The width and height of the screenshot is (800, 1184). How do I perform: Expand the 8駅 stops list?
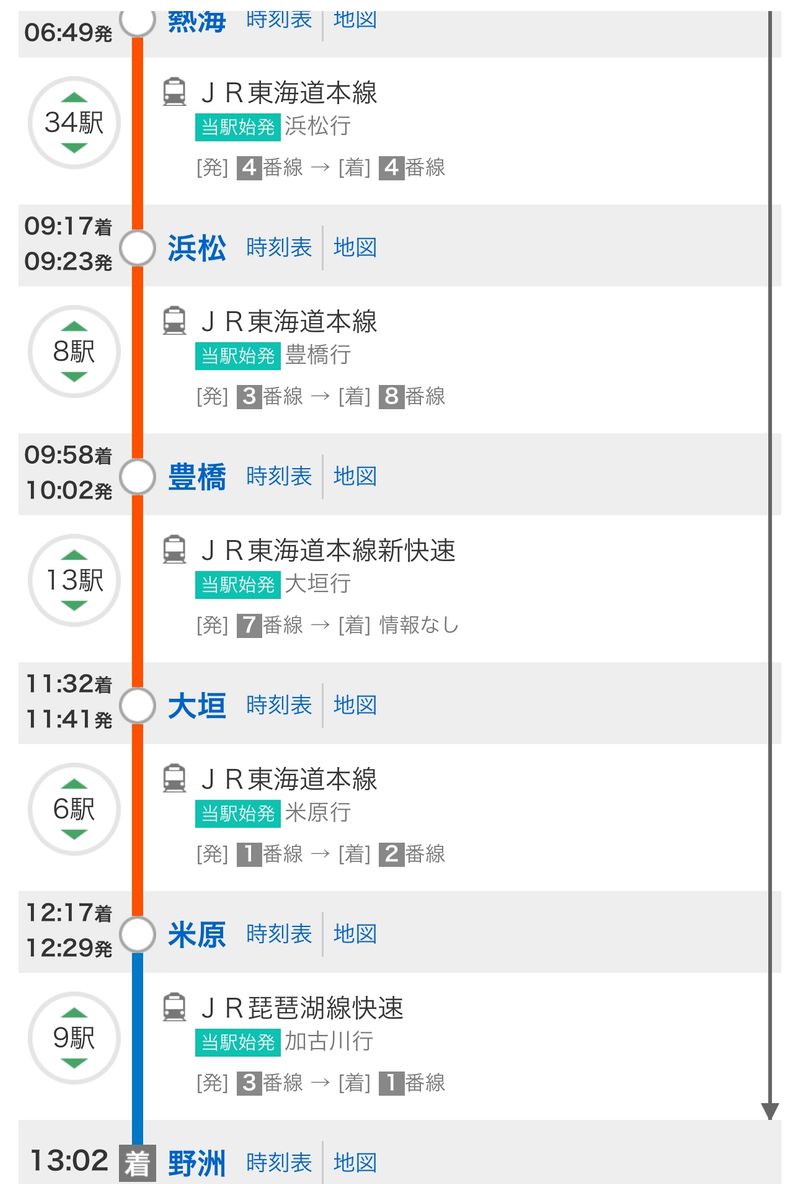pos(74,352)
